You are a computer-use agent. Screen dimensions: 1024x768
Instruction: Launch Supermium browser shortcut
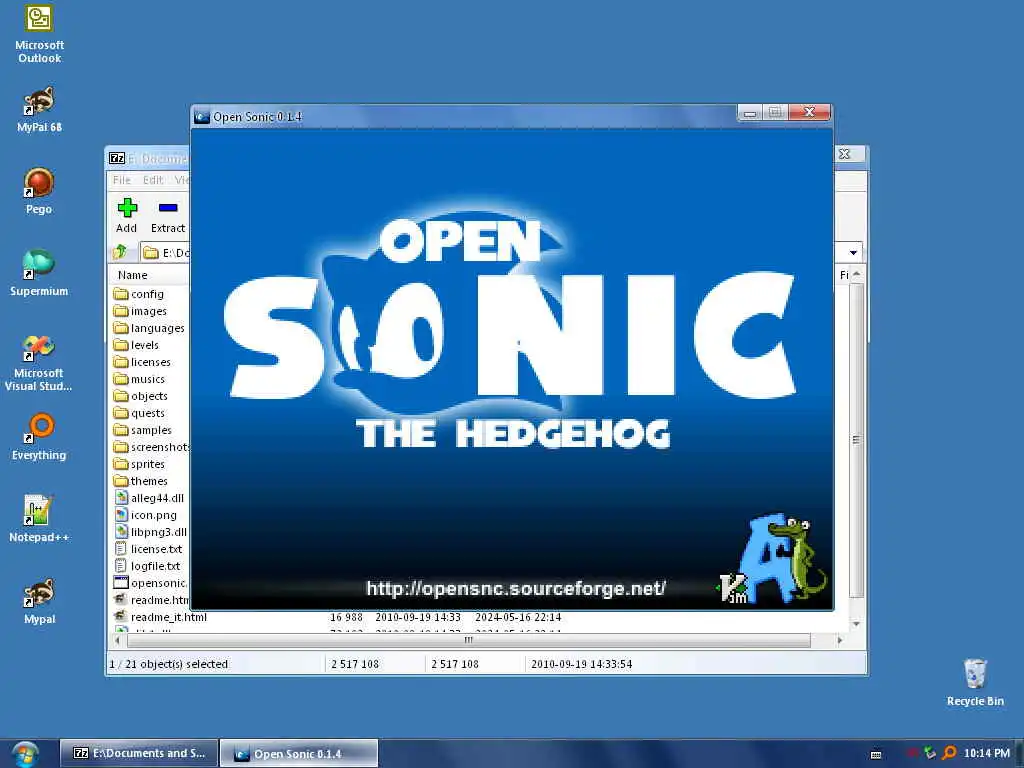point(39,273)
